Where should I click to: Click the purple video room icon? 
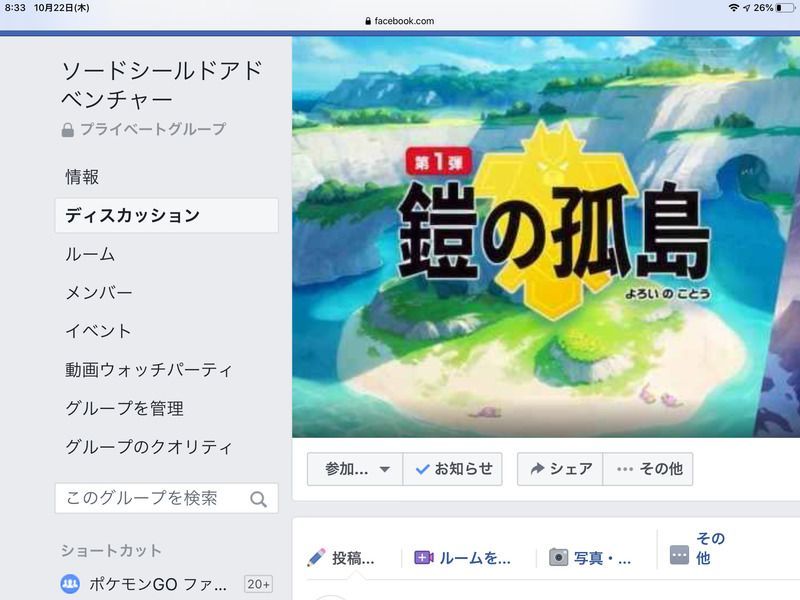click(423, 558)
